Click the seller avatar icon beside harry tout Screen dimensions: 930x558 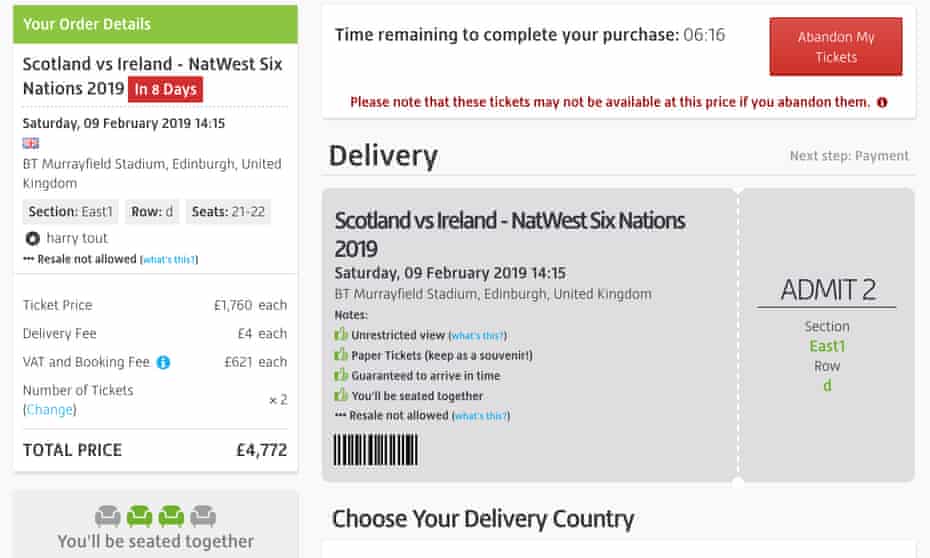32,239
